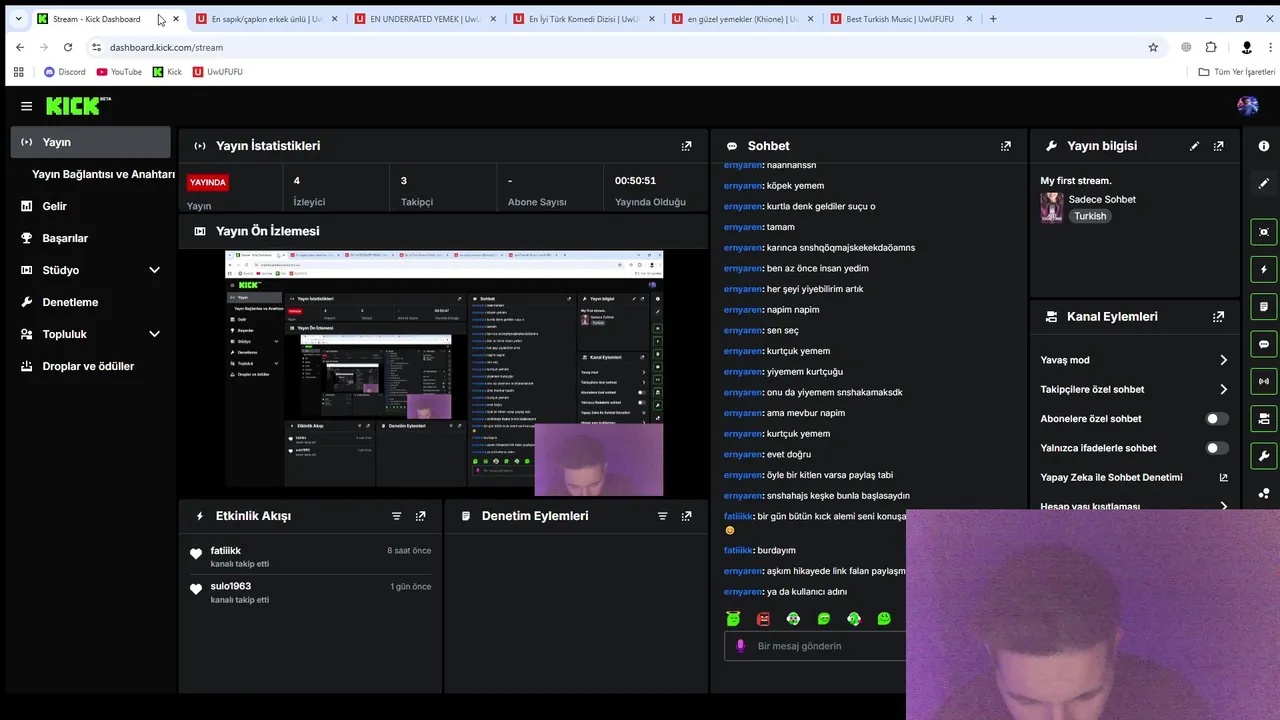Bookmark this page with the star icon
The width and height of the screenshot is (1280, 720).
[x=1153, y=47]
